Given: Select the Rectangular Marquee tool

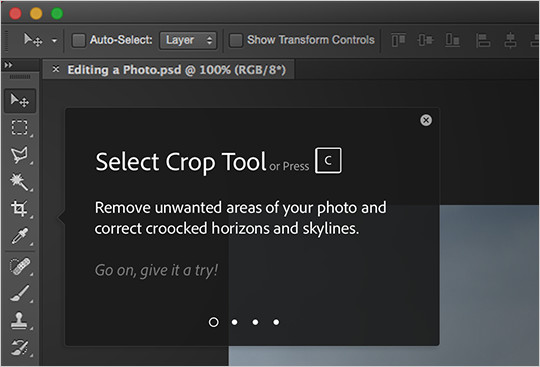Looking at the screenshot, I should [x=20, y=127].
